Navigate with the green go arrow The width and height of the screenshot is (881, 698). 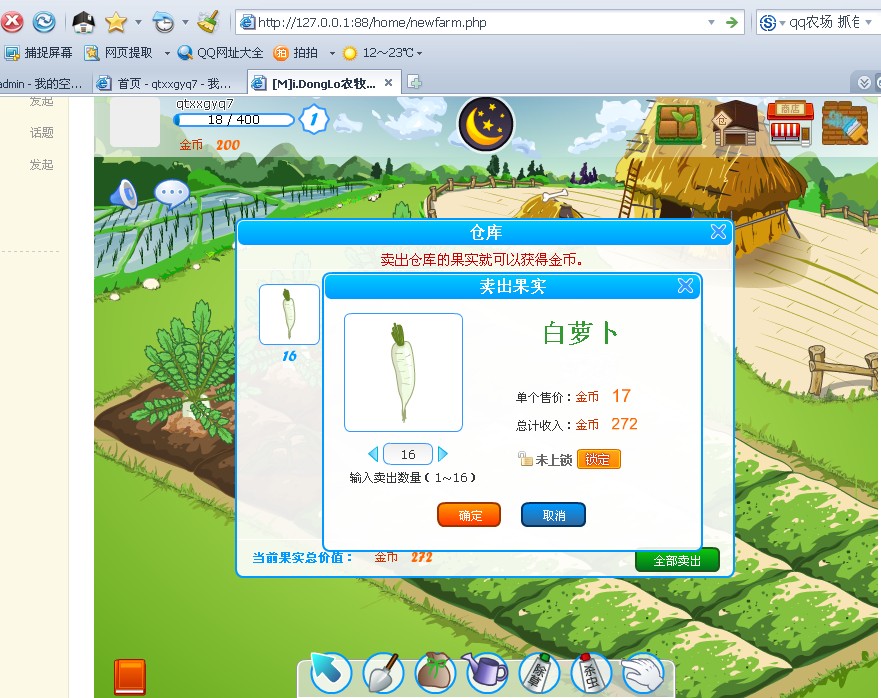tap(732, 22)
